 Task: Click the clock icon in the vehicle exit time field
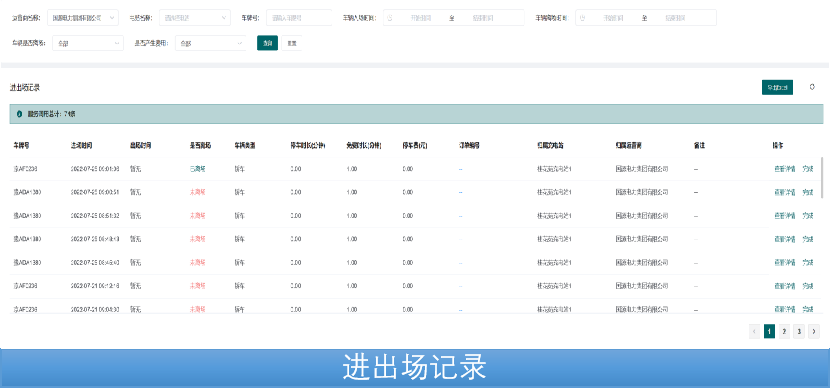coord(582,17)
